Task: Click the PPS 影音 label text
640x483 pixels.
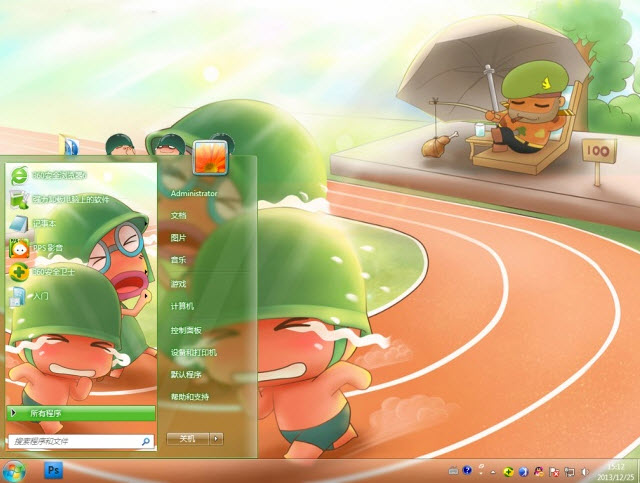Action: coord(48,248)
